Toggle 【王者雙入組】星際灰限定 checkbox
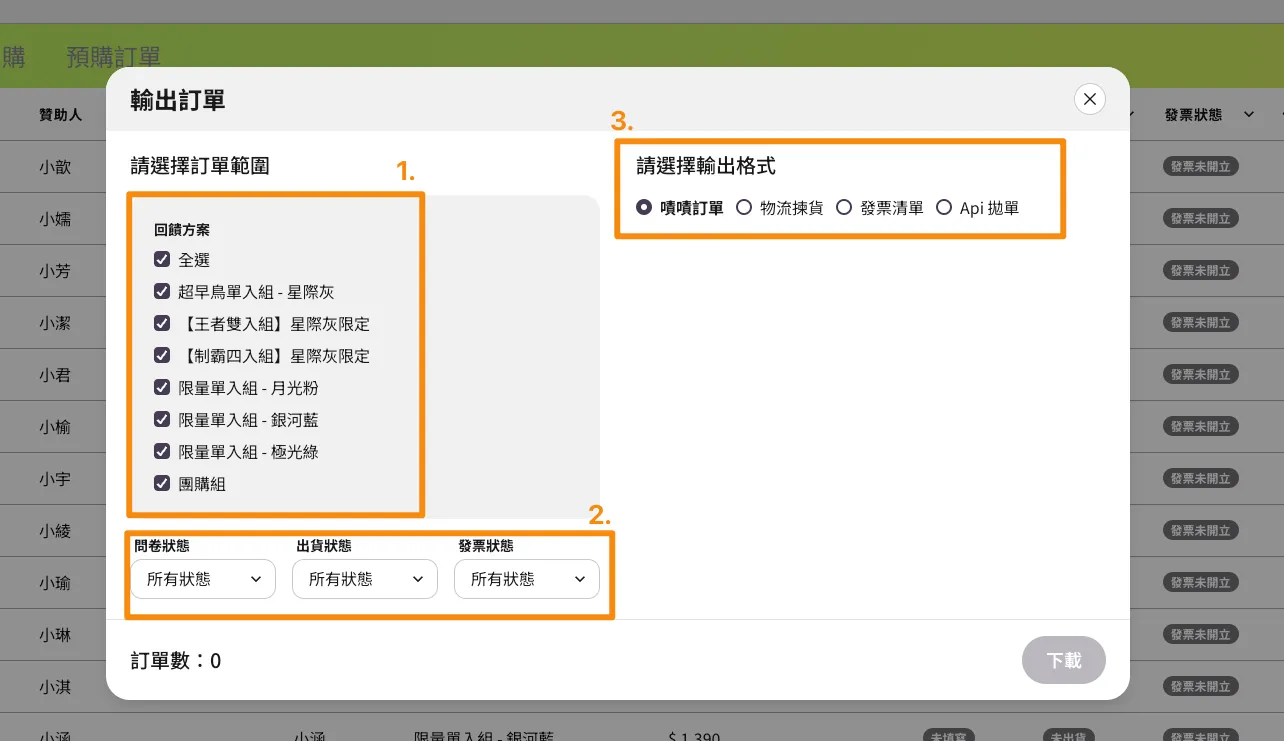Screen dimensions: 1284x741 pos(162,324)
